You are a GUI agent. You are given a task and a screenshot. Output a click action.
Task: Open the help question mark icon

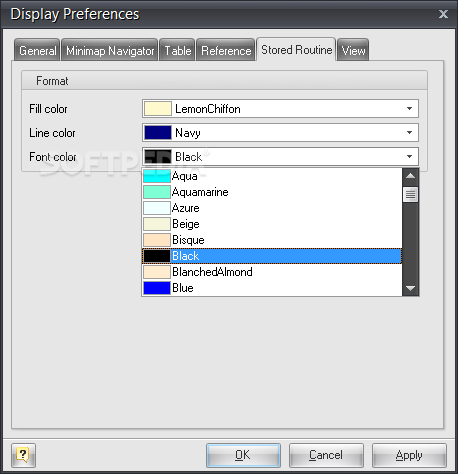[x=23, y=455]
